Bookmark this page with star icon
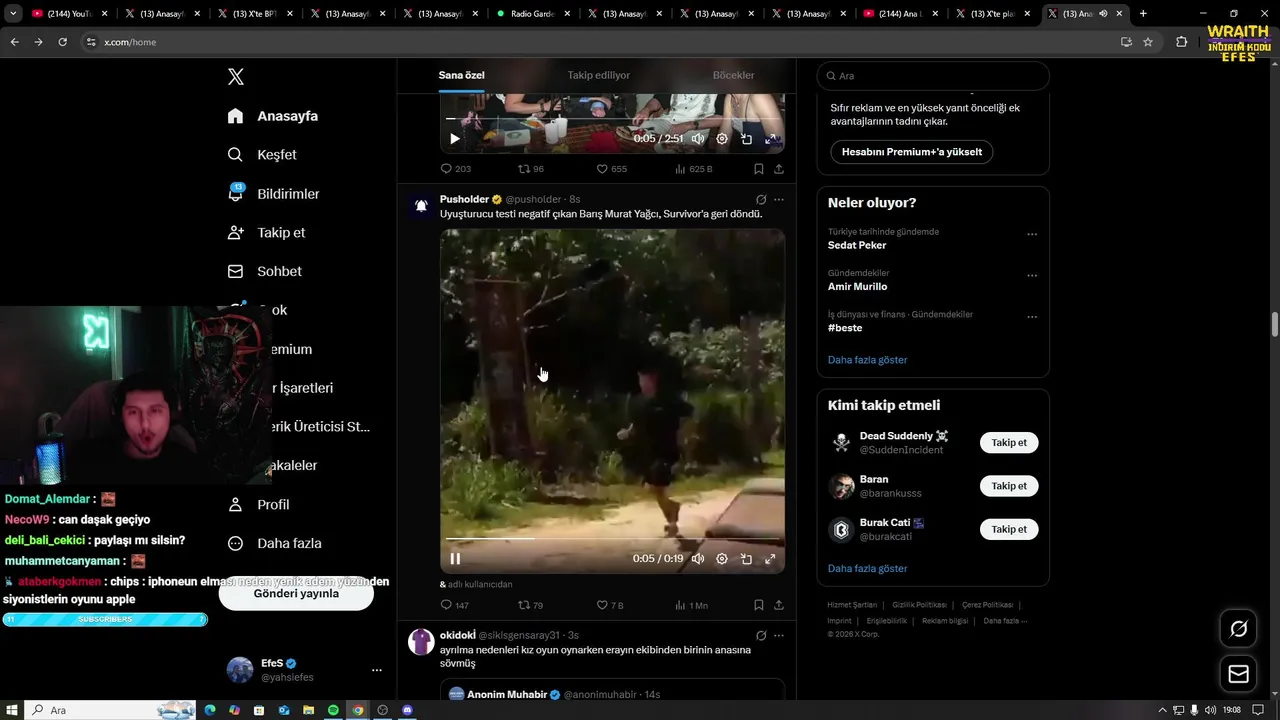Viewport: 1280px width, 720px height. tap(1148, 42)
